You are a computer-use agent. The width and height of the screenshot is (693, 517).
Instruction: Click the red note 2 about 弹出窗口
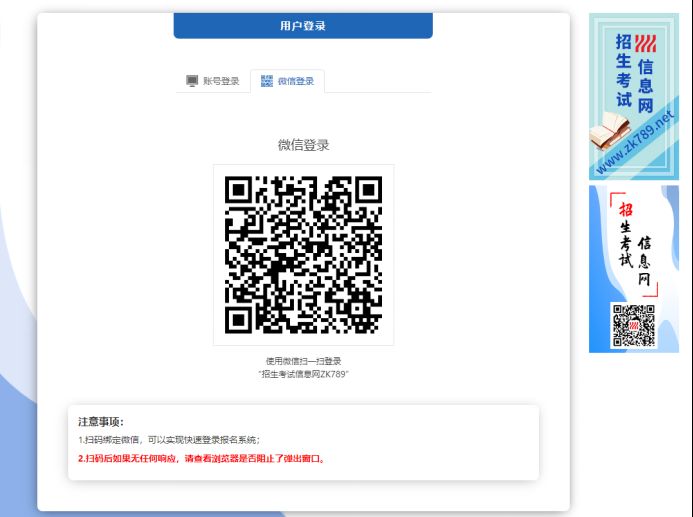pyautogui.click(x=202, y=459)
